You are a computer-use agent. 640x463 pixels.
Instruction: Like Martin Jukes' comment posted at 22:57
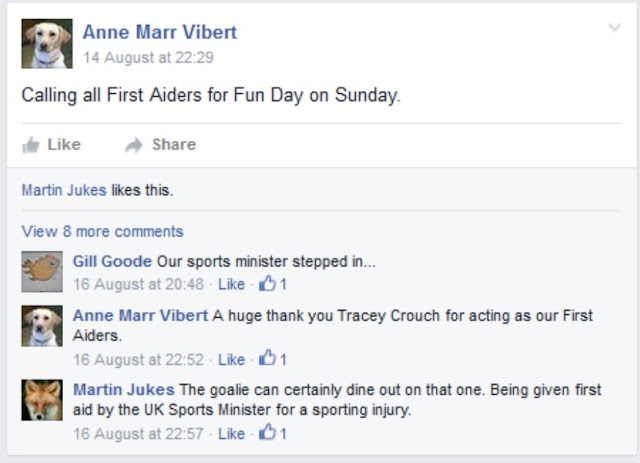[x=231, y=434]
